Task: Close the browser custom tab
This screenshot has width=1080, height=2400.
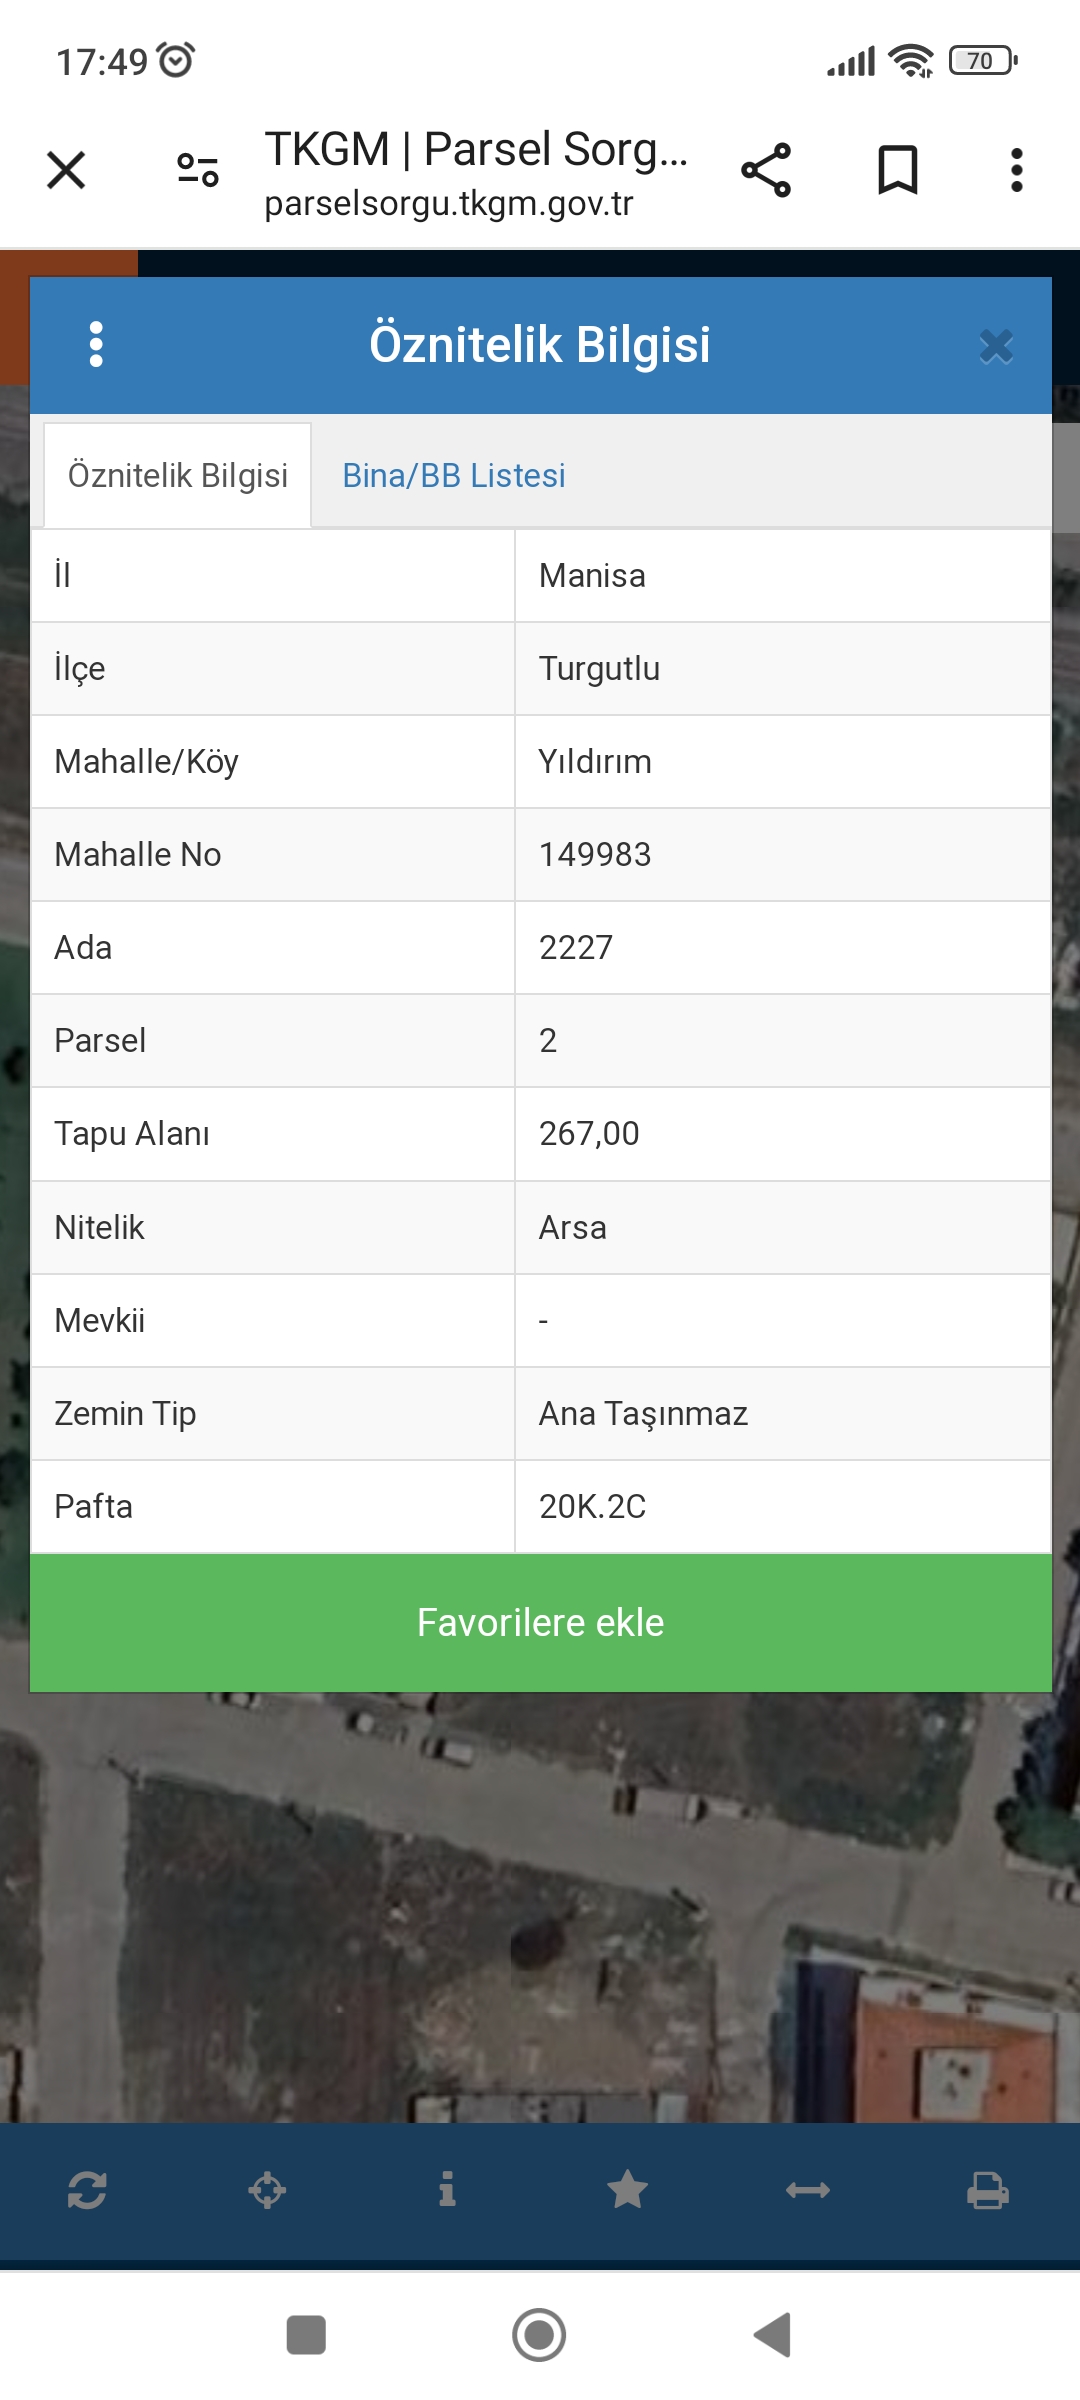Action: 66,170
